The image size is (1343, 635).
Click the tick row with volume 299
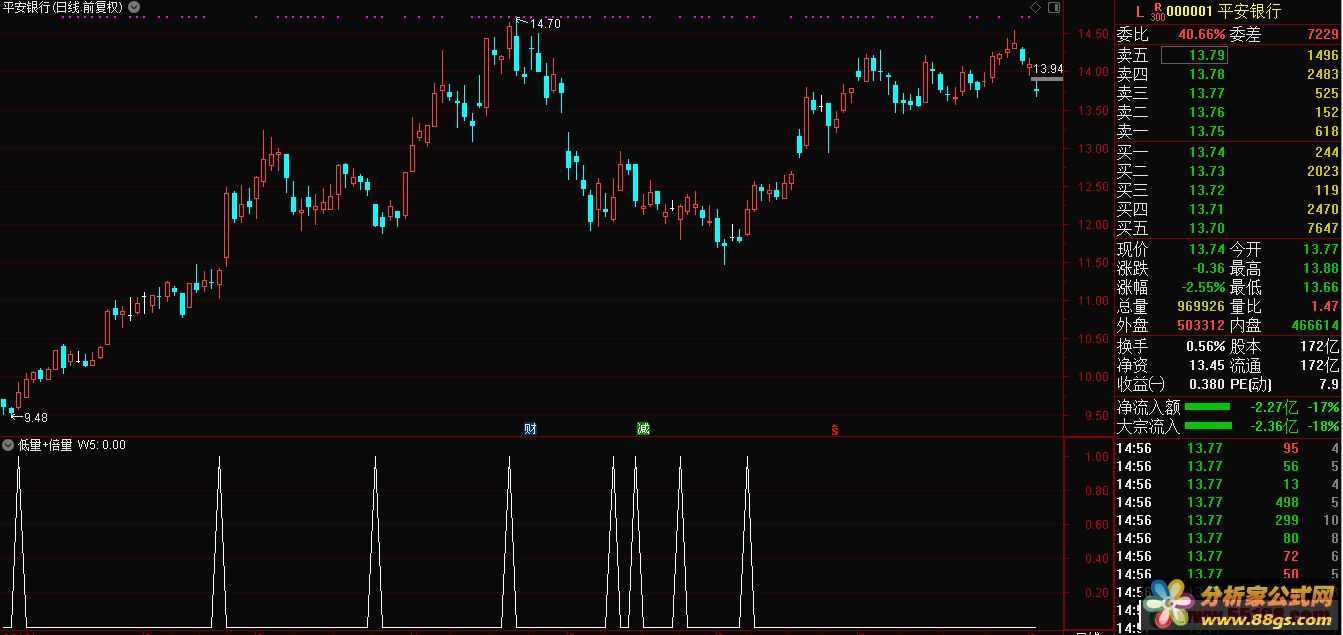click(x=1229, y=520)
